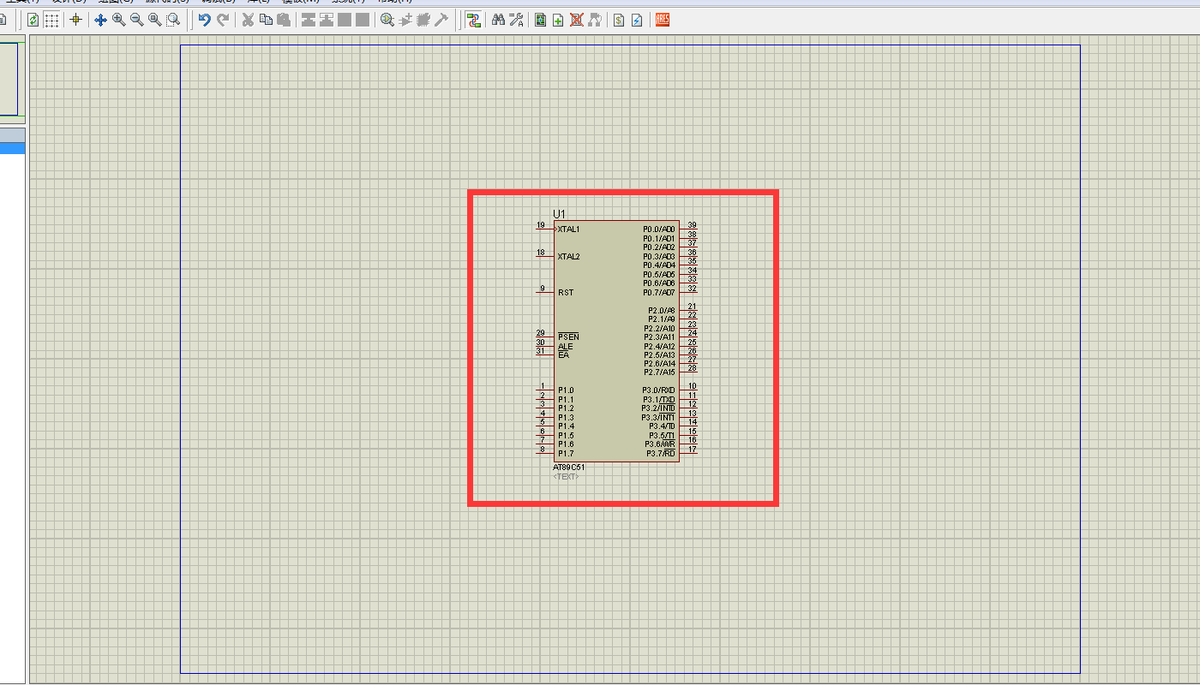1200x685 pixels.
Task: Click the <TEXT> placeholder under the chip
Action: [566, 476]
